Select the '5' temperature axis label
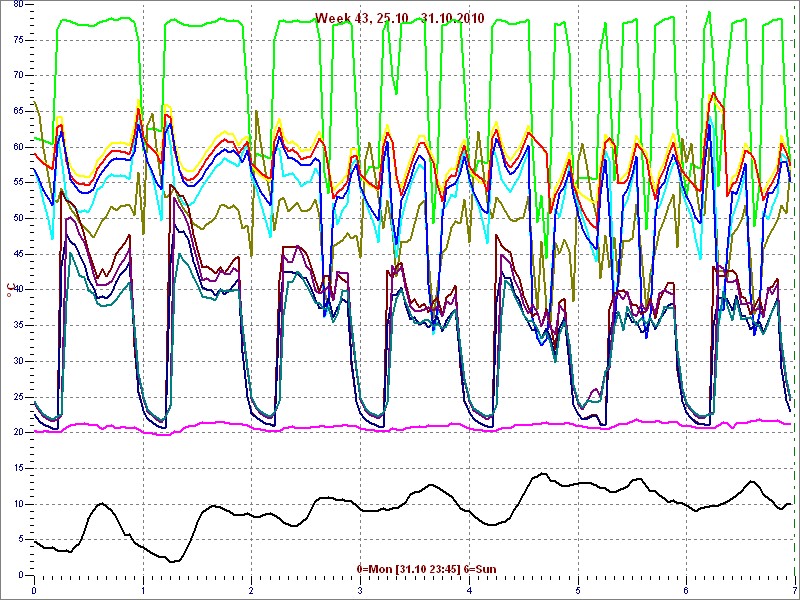This screenshot has width=800, height=600. (x=20, y=540)
